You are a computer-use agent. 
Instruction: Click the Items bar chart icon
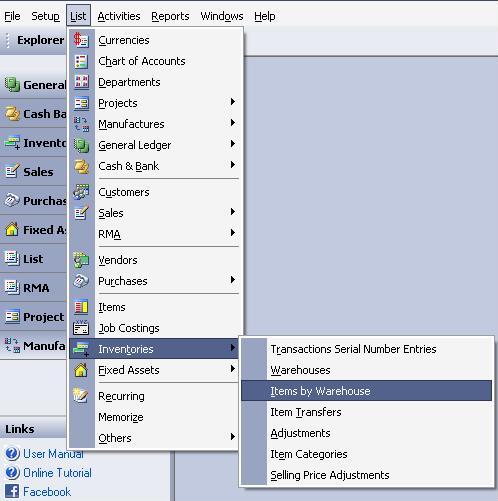point(81,307)
